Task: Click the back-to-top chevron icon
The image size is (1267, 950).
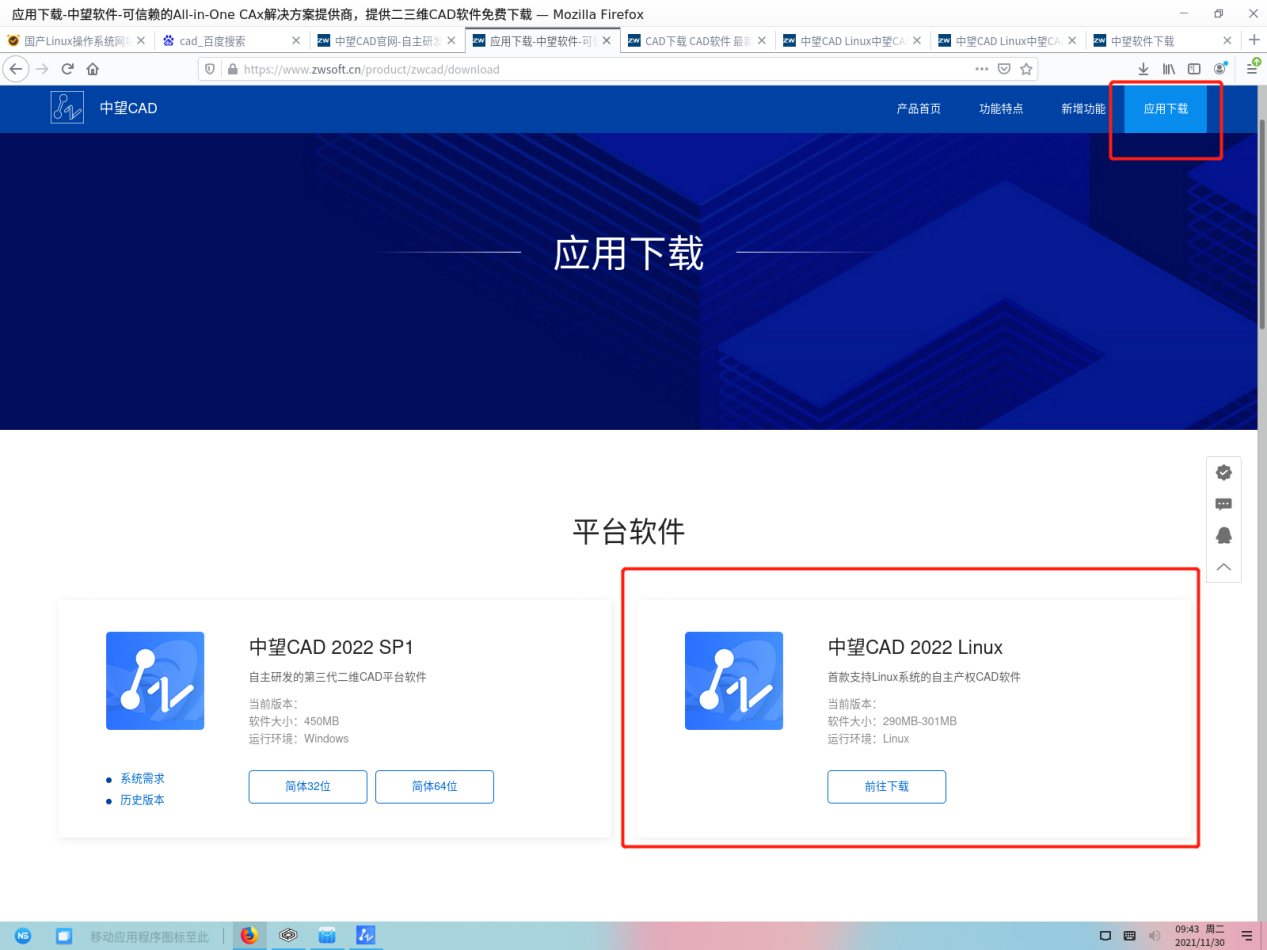Action: (1223, 567)
